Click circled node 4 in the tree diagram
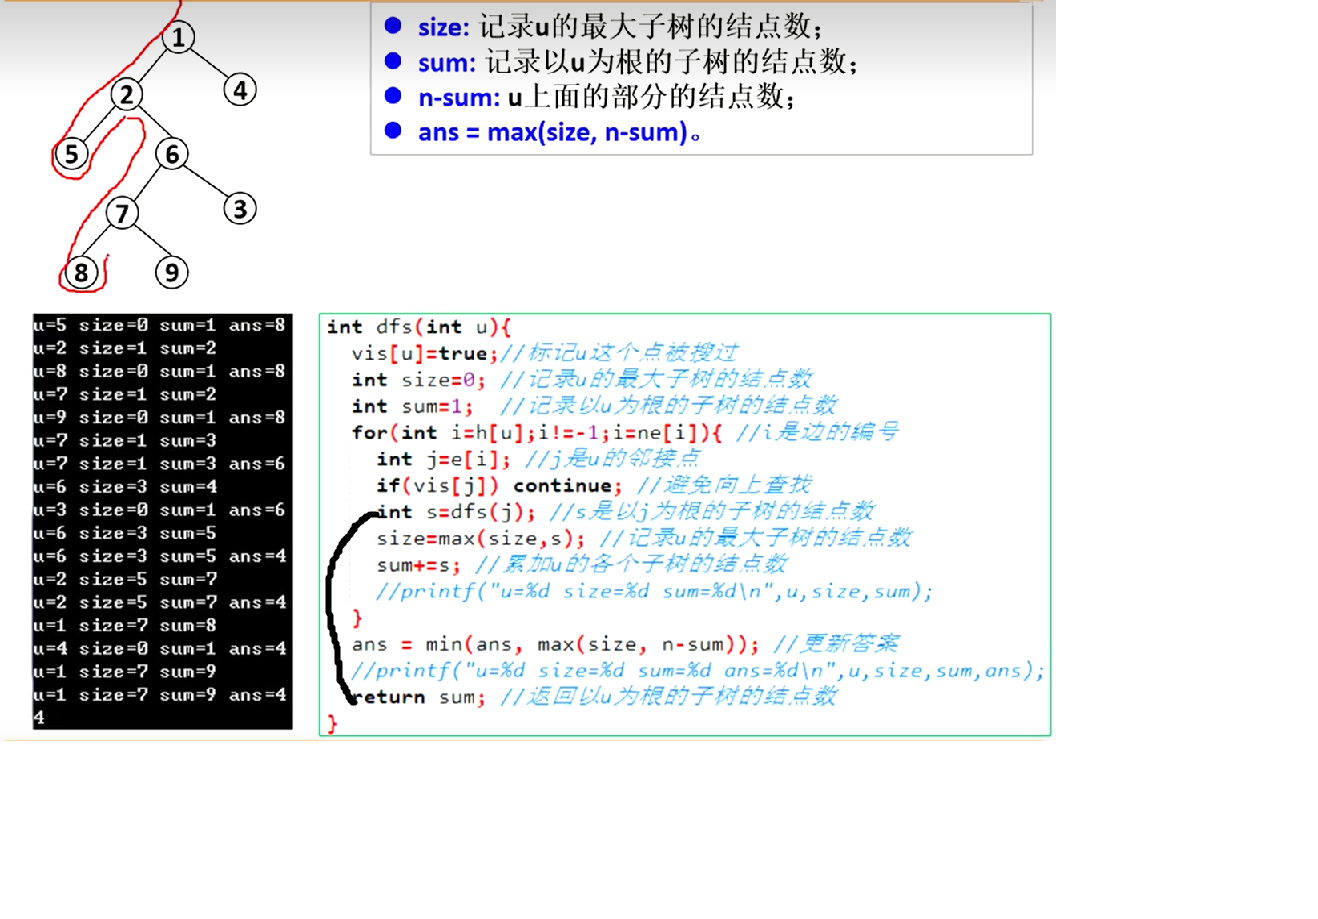This screenshot has width=1318, height=919. click(x=240, y=90)
